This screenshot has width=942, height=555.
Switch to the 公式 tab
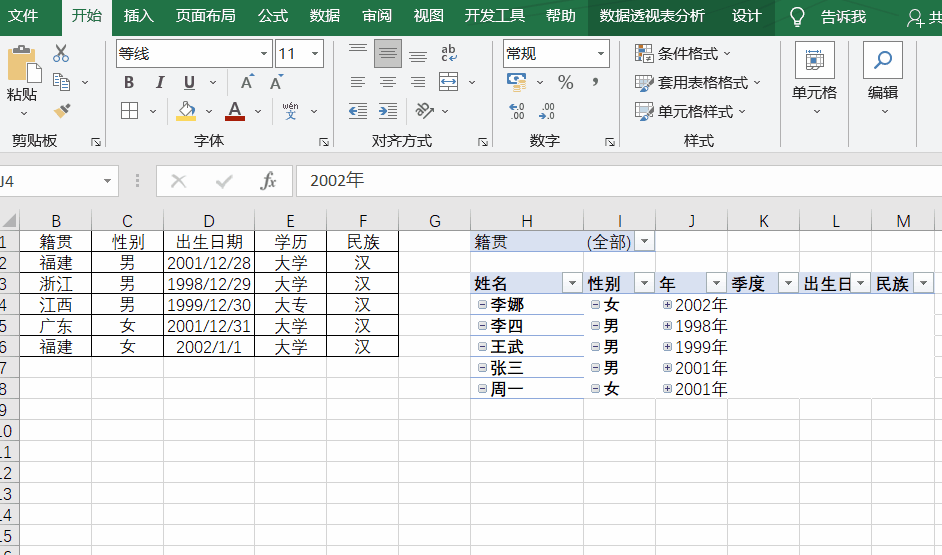click(x=273, y=16)
